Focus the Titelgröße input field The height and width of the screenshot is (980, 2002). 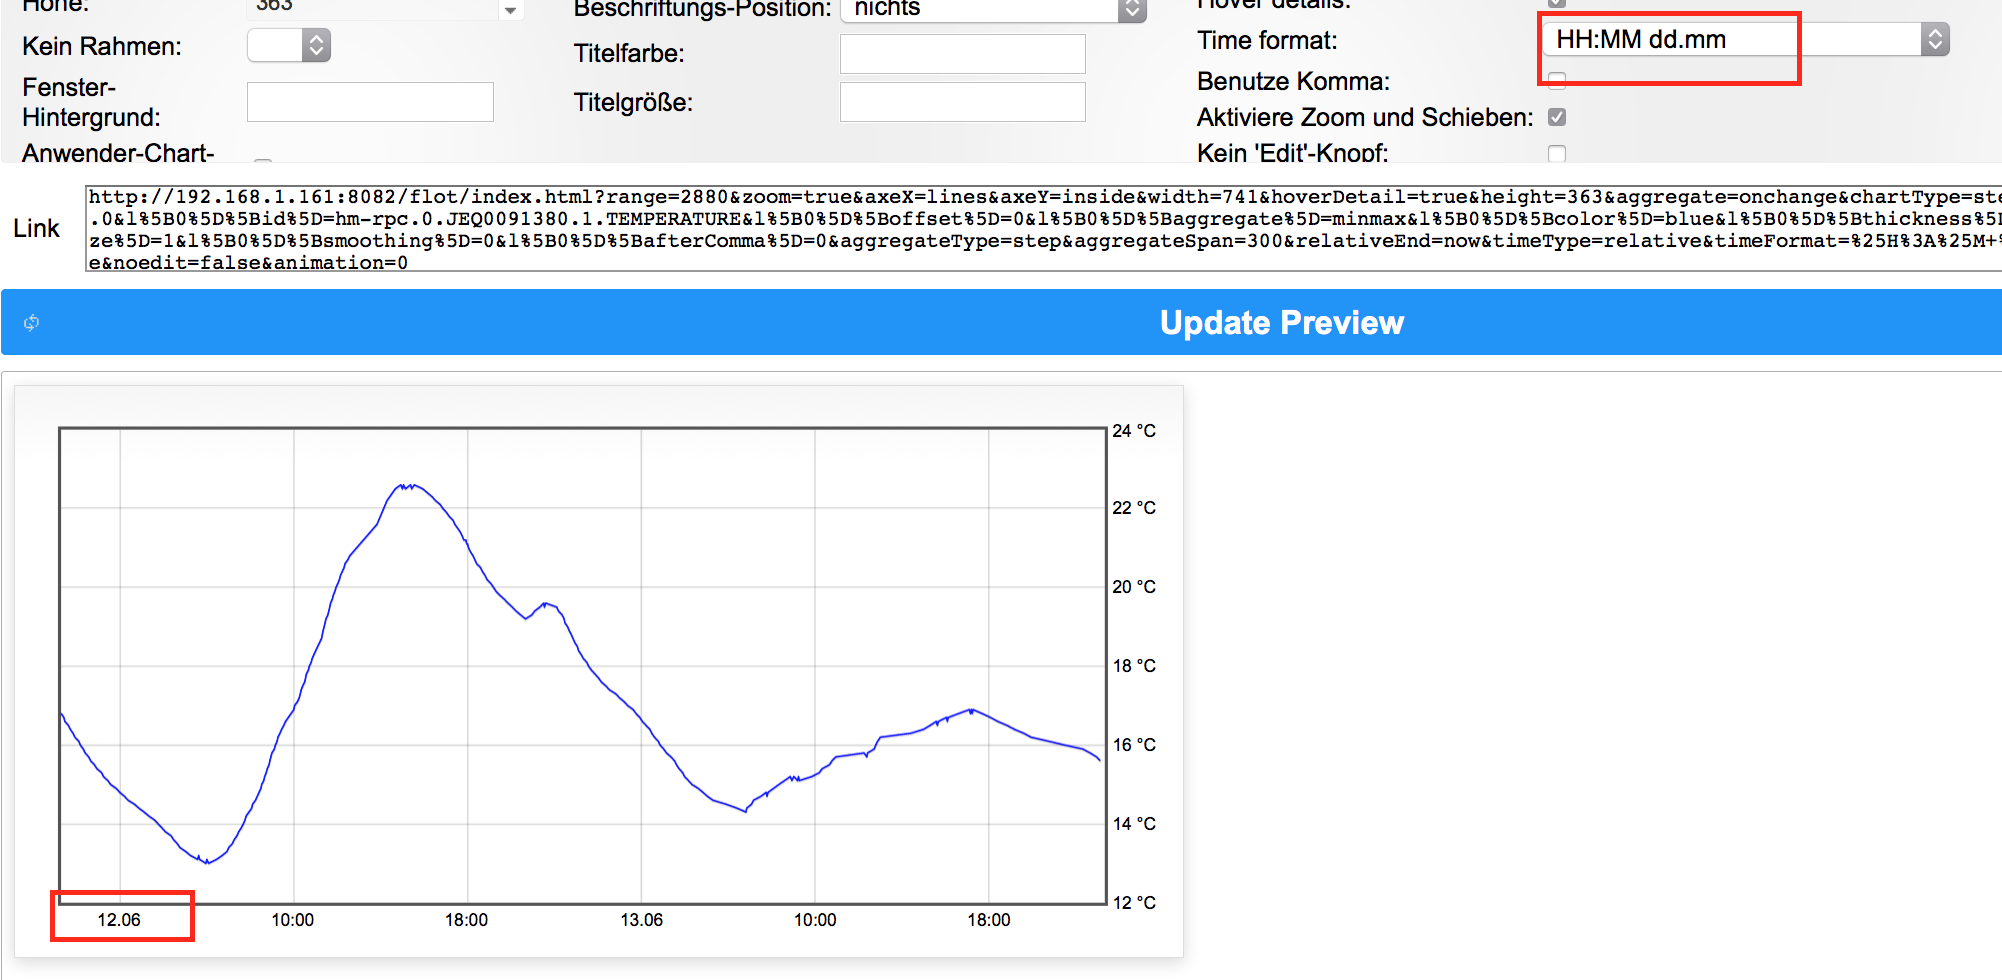coord(963,102)
